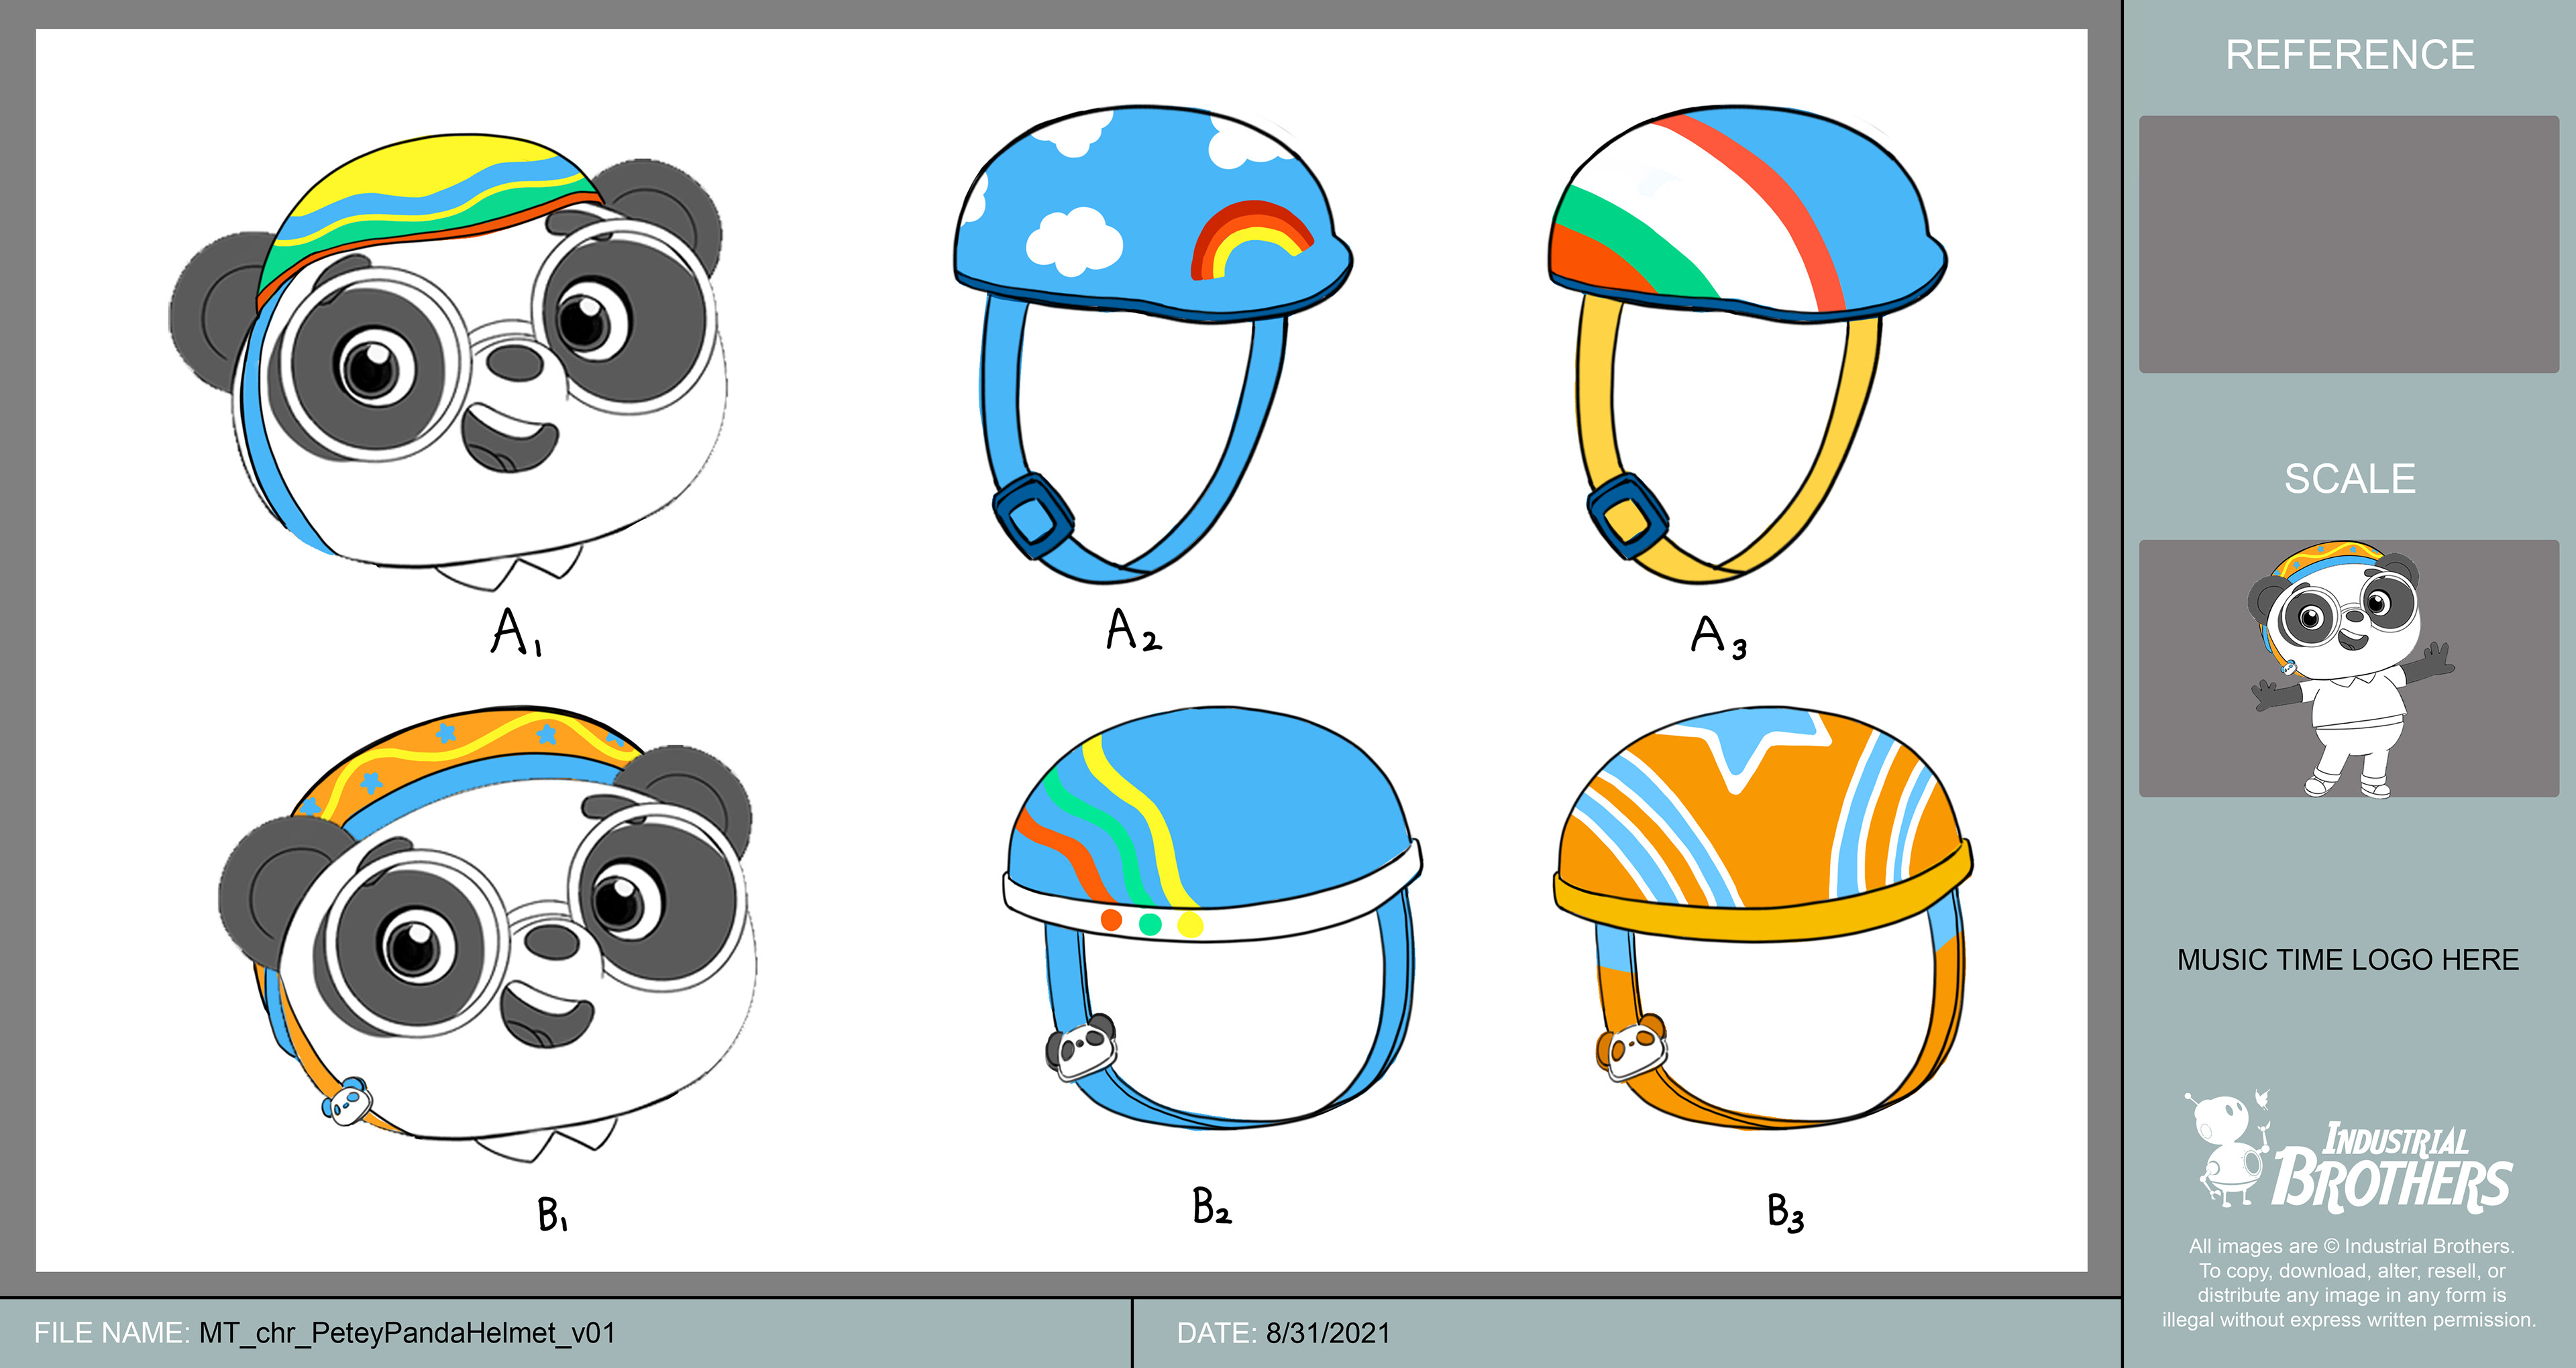
Task: Click the Industrial Brothers robot logo
Action: click(x=2228, y=1149)
